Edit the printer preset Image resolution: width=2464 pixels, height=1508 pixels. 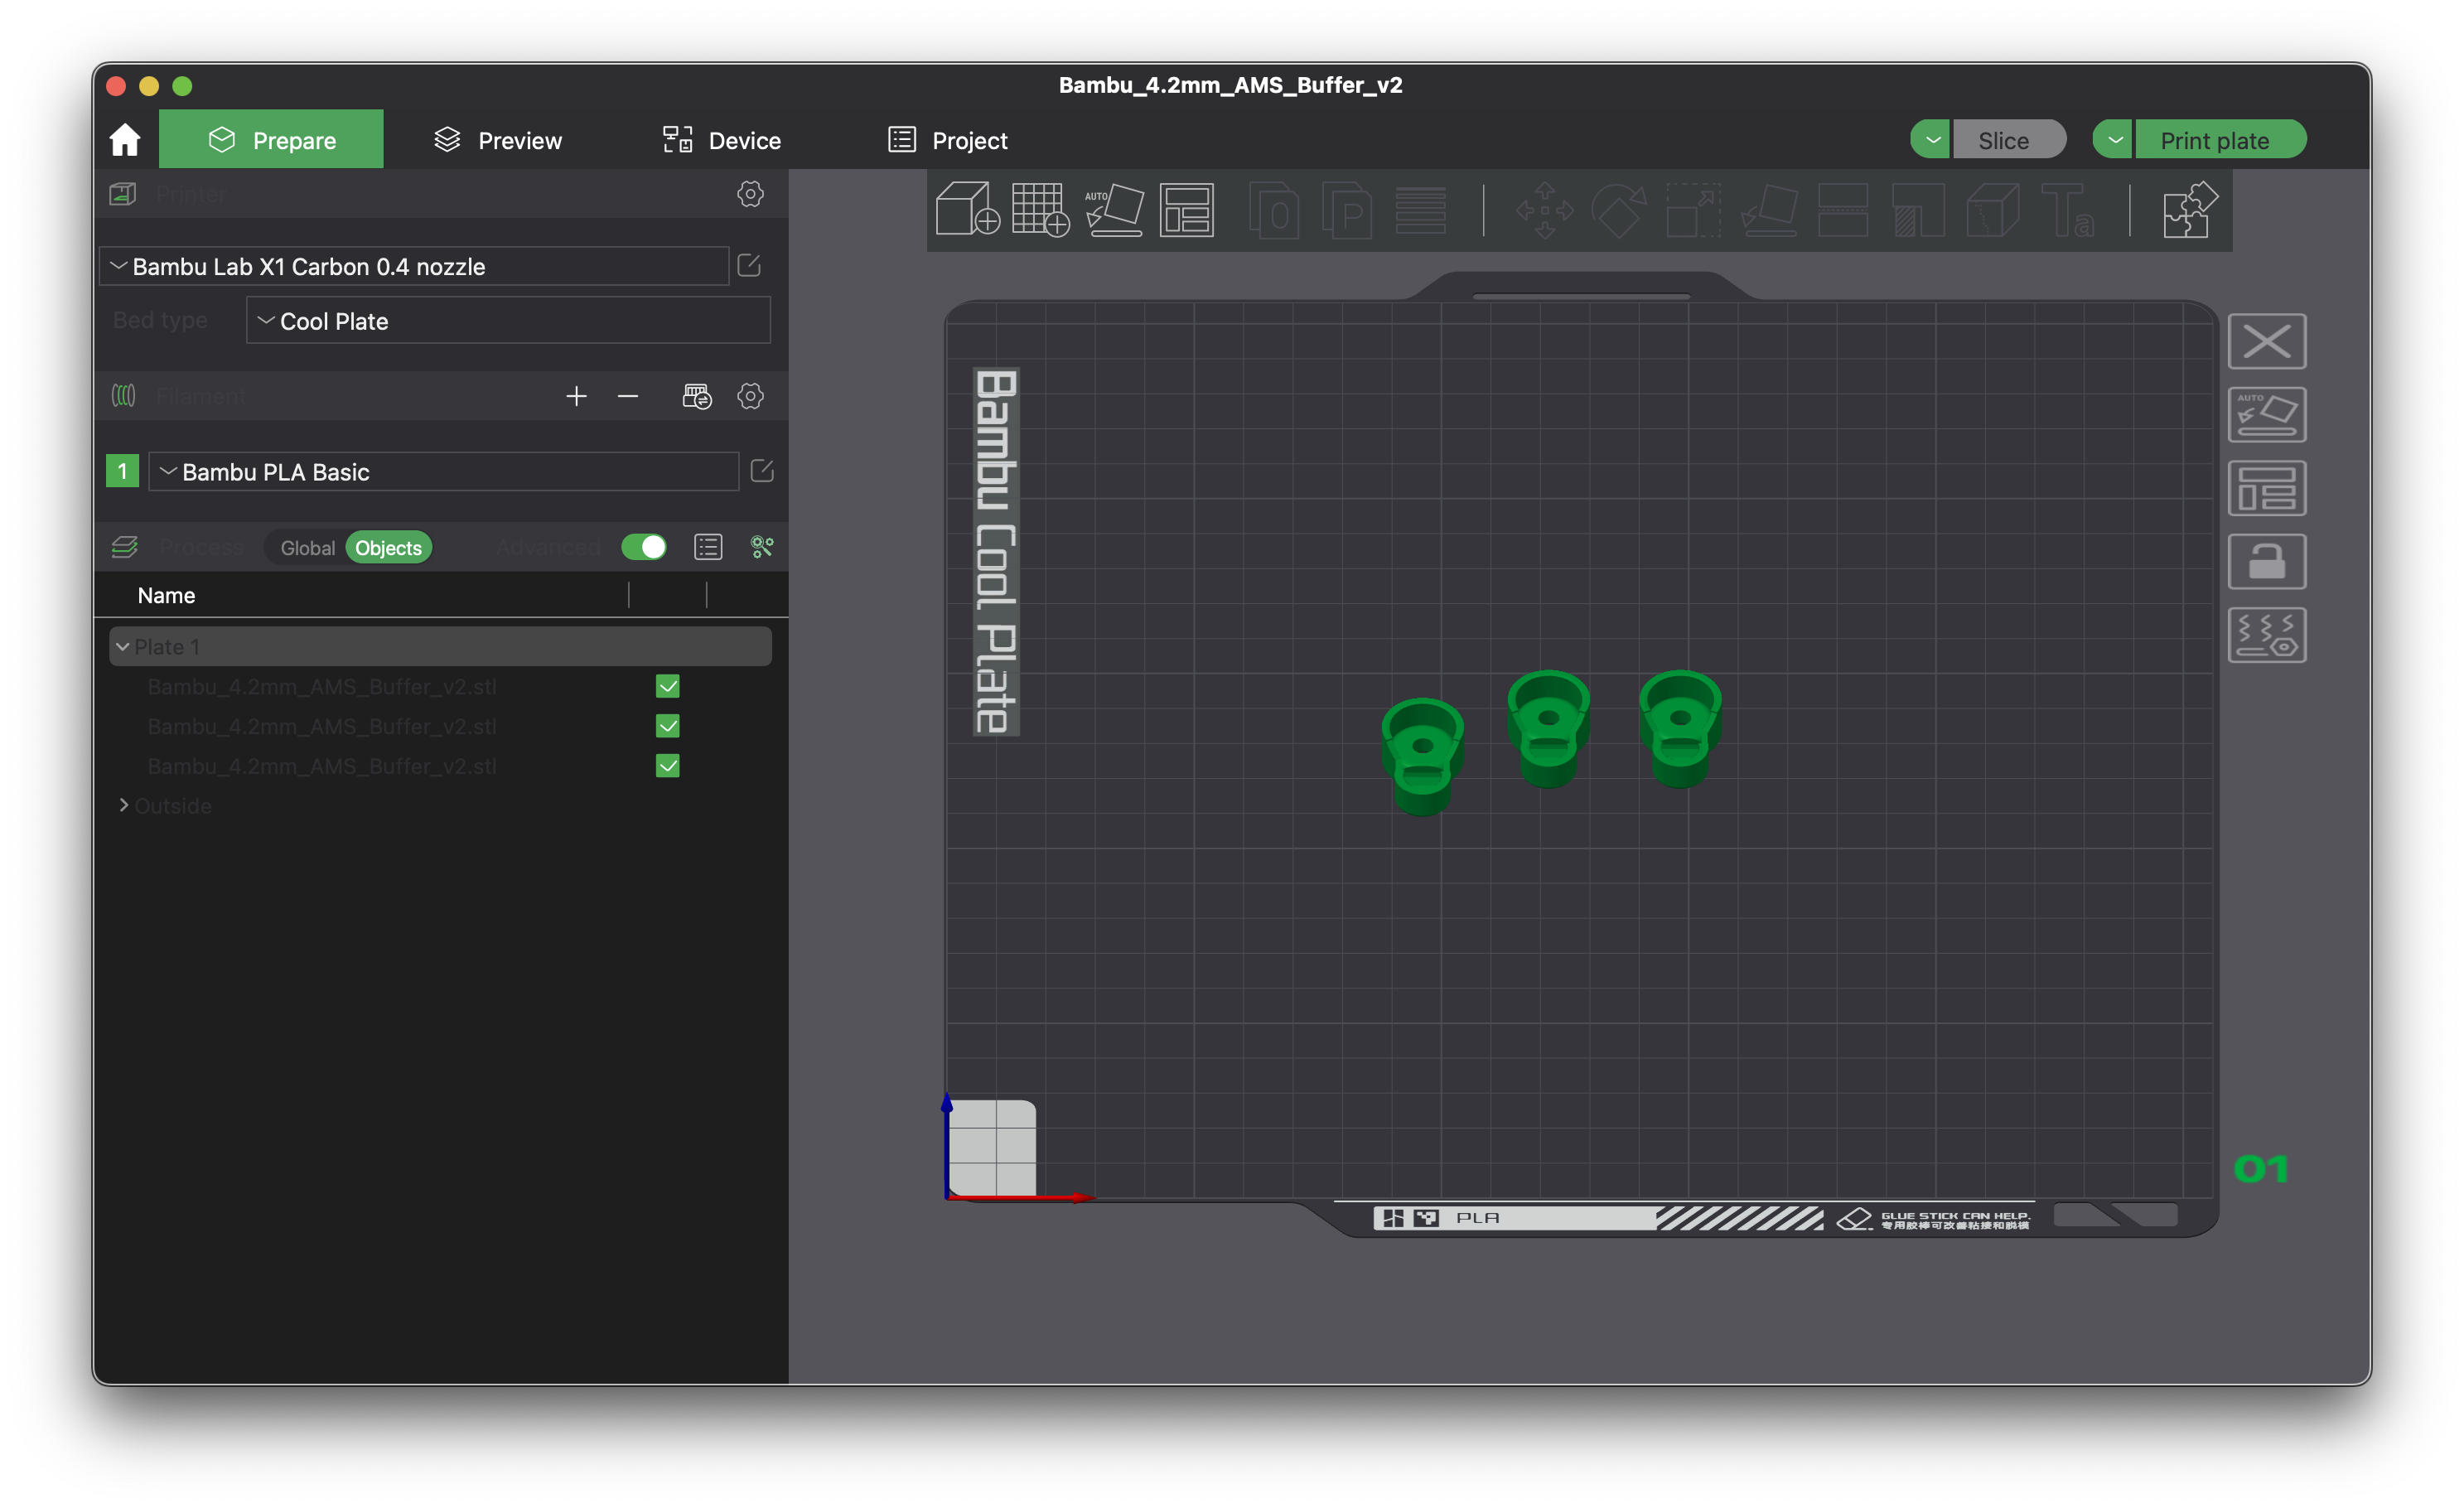[x=749, y=265]
